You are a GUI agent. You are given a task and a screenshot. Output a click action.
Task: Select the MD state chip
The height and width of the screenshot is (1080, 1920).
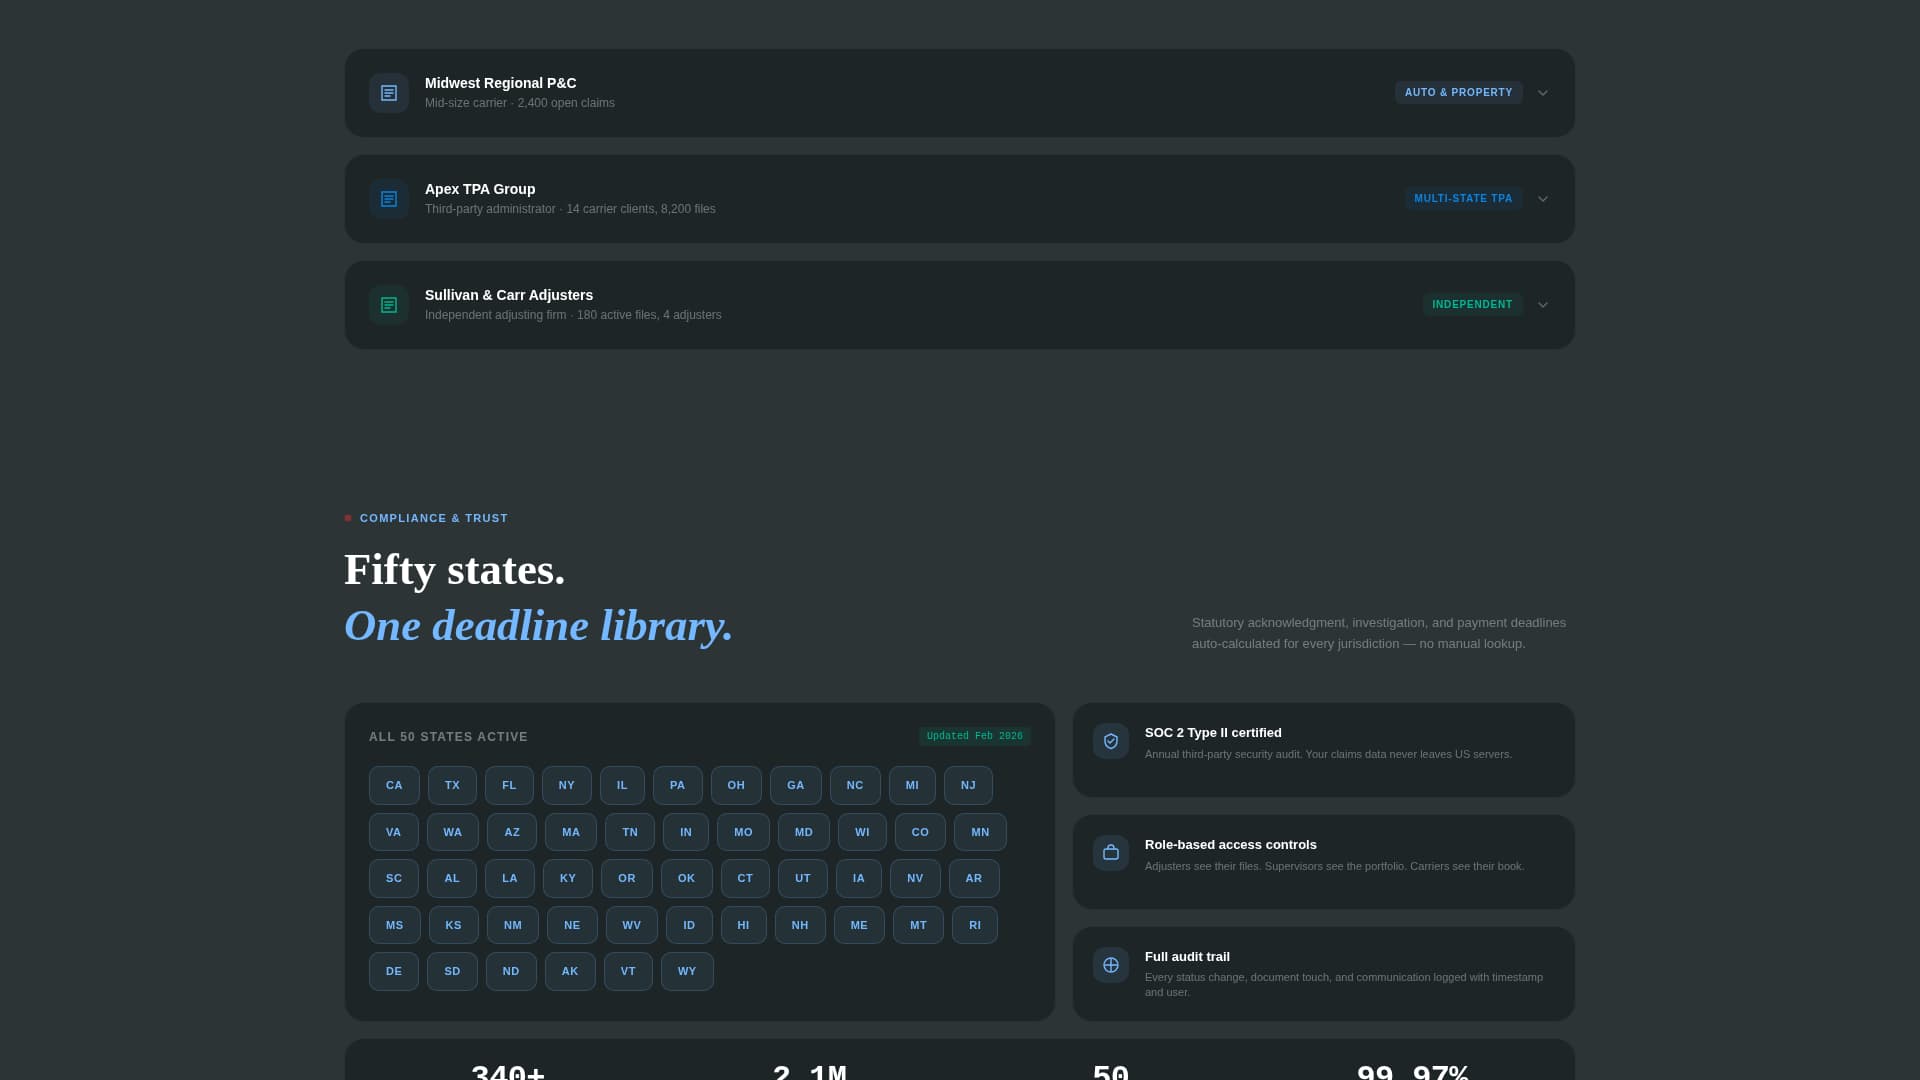[x=804, y=832]
